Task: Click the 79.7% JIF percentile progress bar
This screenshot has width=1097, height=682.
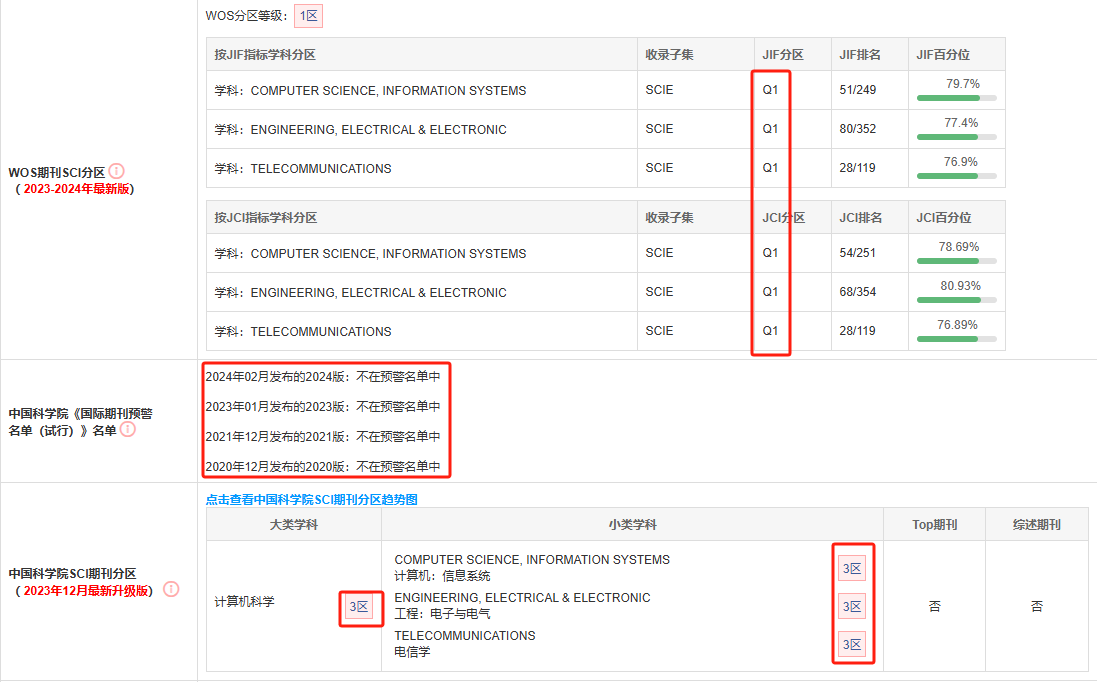Action: (x=956, y=98)
